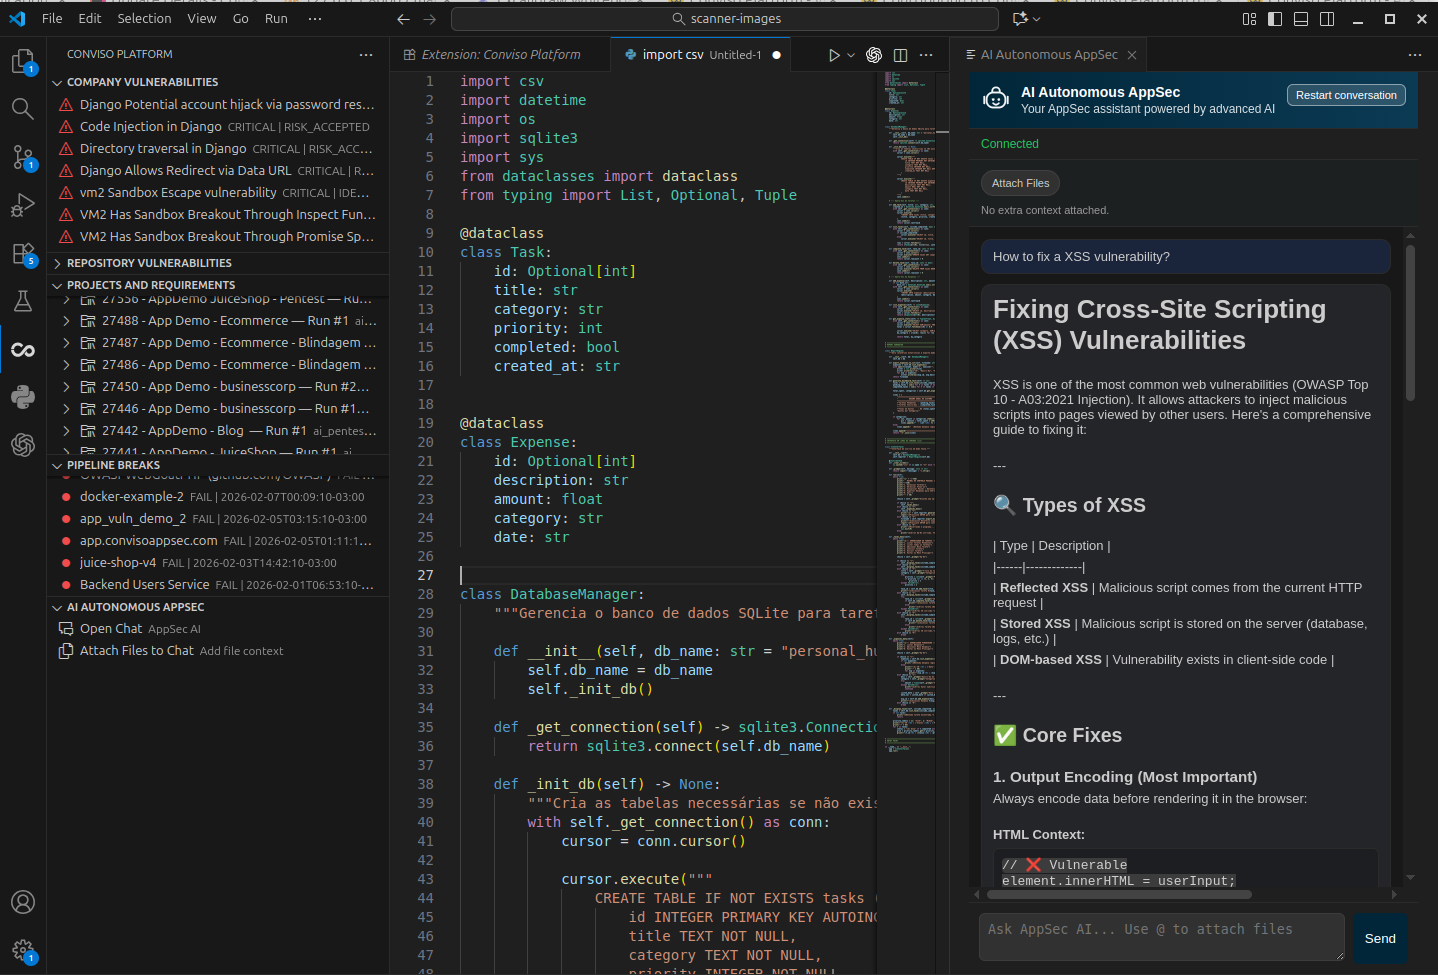Viewport: 1438px width, 975px height.
Task: Click the VS Code logo in title bar
Action: tap(17, 19)
